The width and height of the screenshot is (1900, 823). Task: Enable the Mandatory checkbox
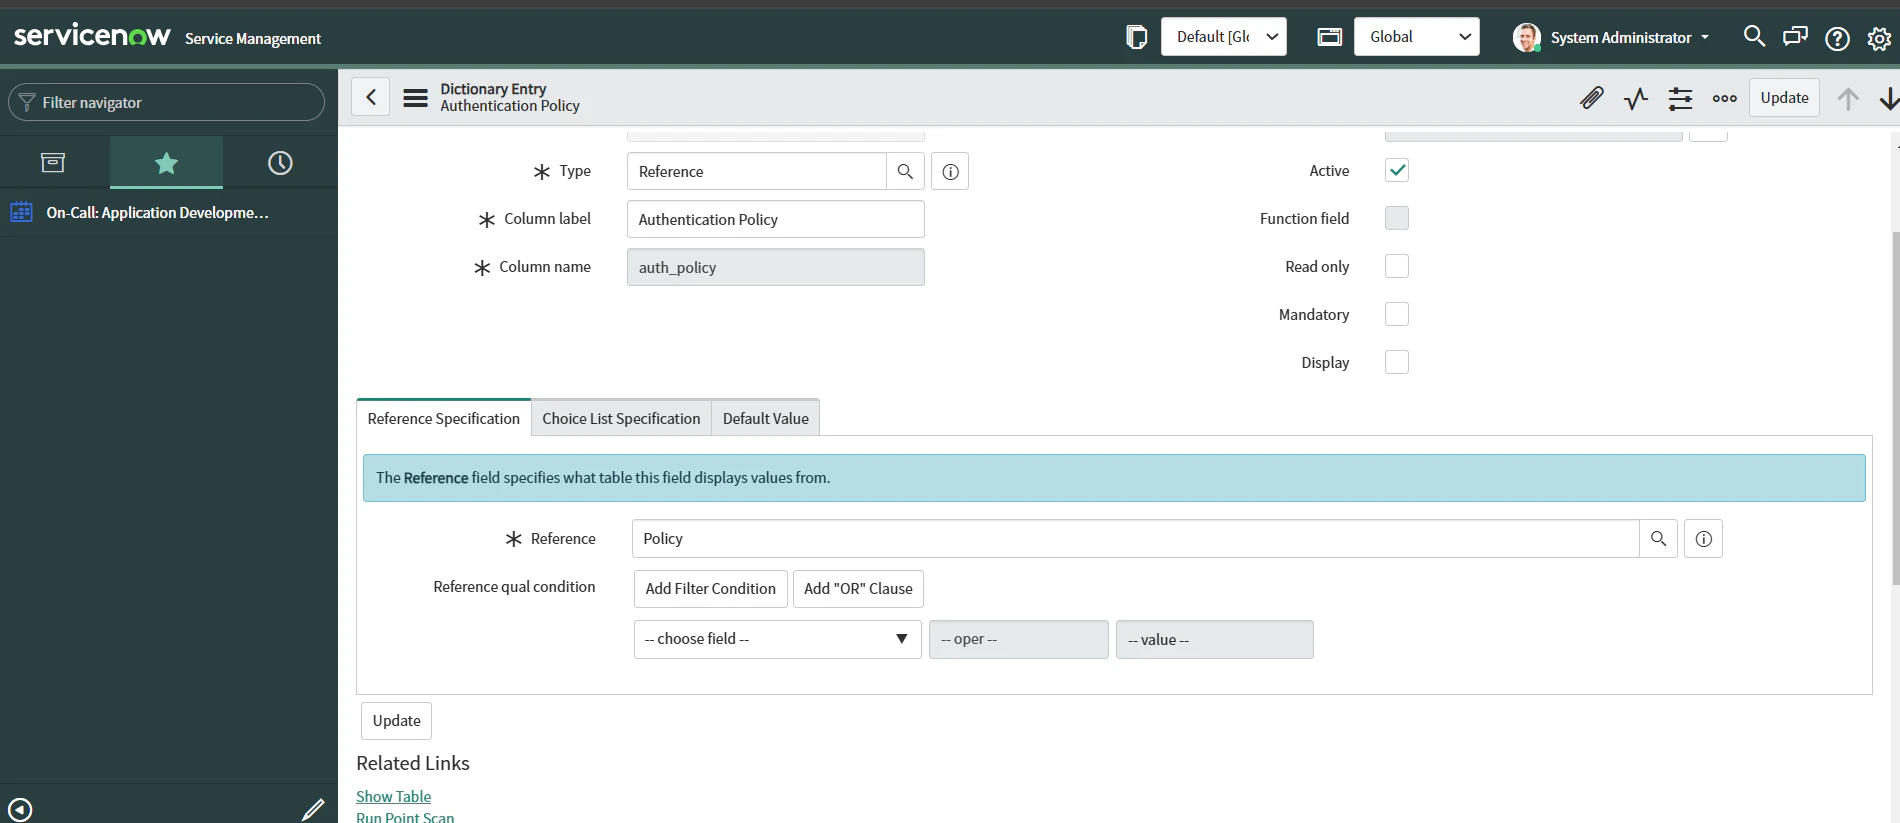pos(1396,314)
